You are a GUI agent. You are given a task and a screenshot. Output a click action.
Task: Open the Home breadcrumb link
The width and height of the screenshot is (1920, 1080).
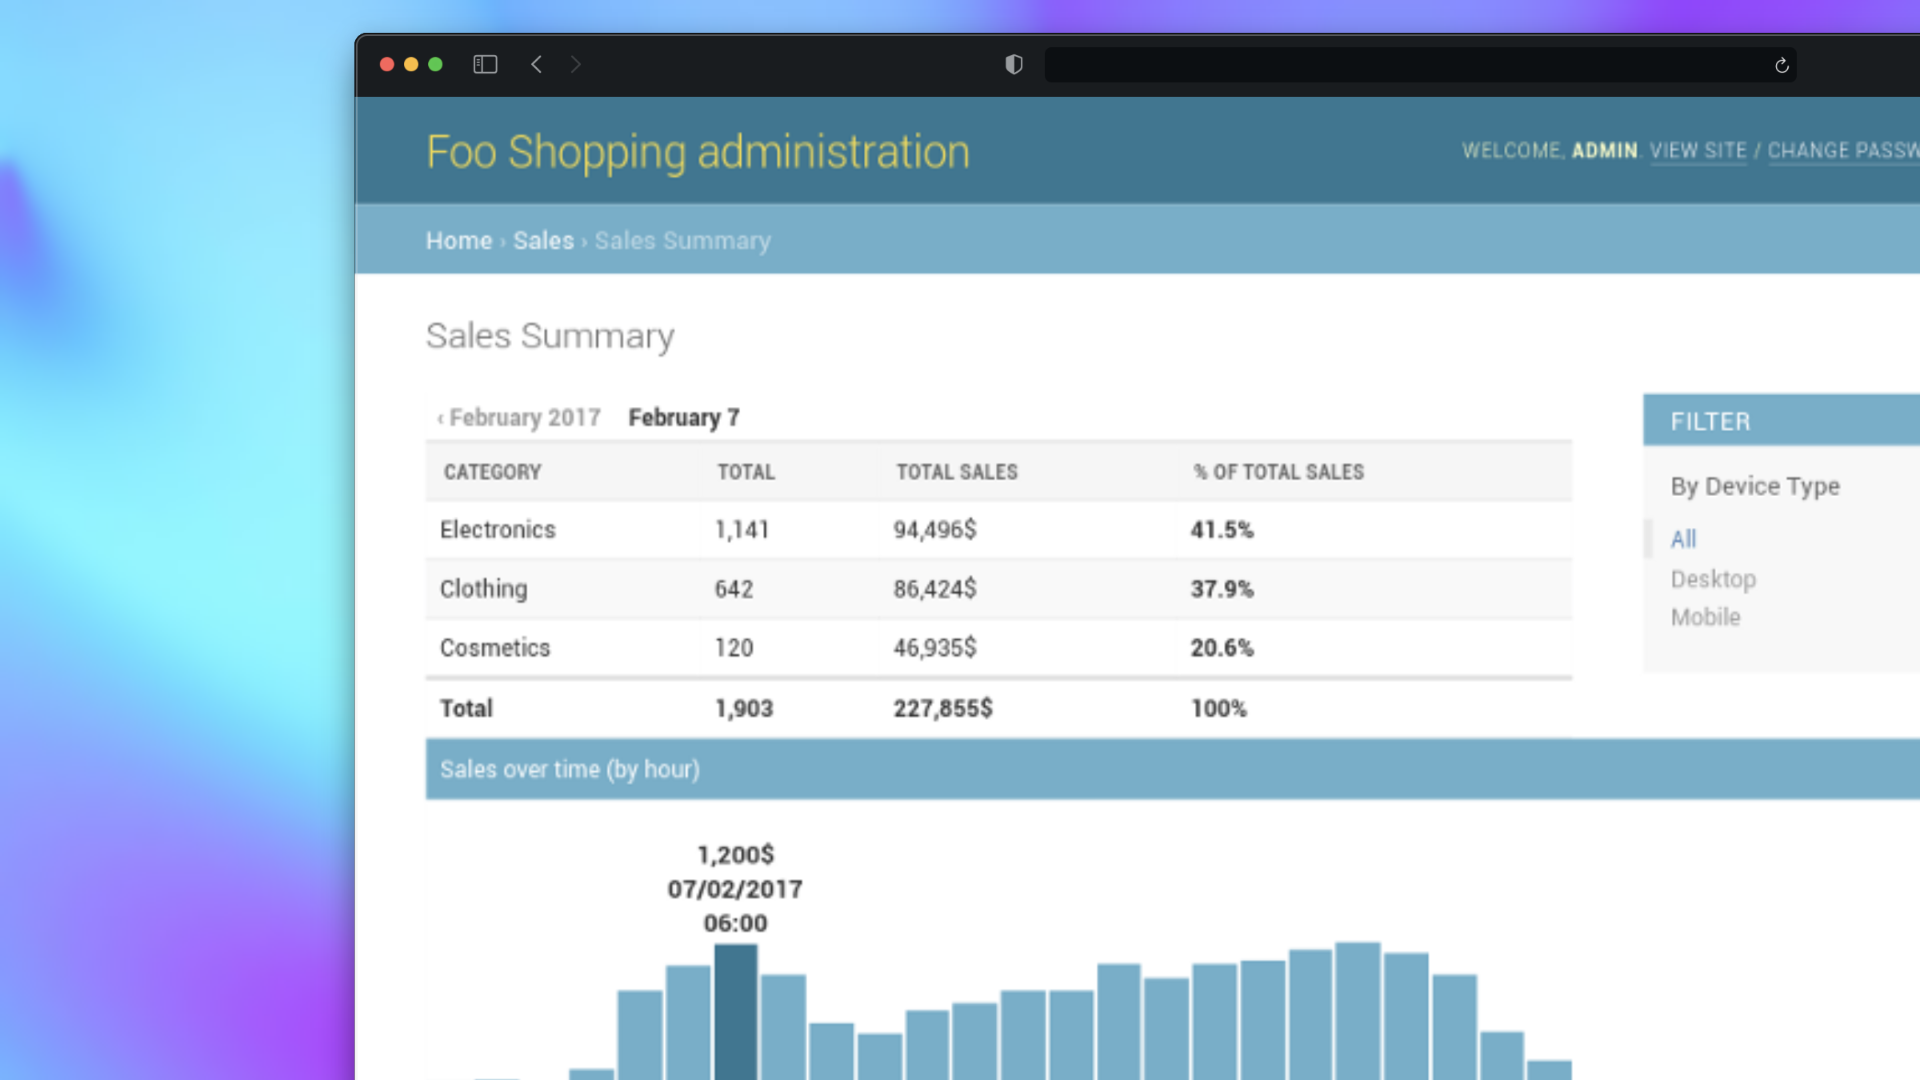[x=459, y=241]
